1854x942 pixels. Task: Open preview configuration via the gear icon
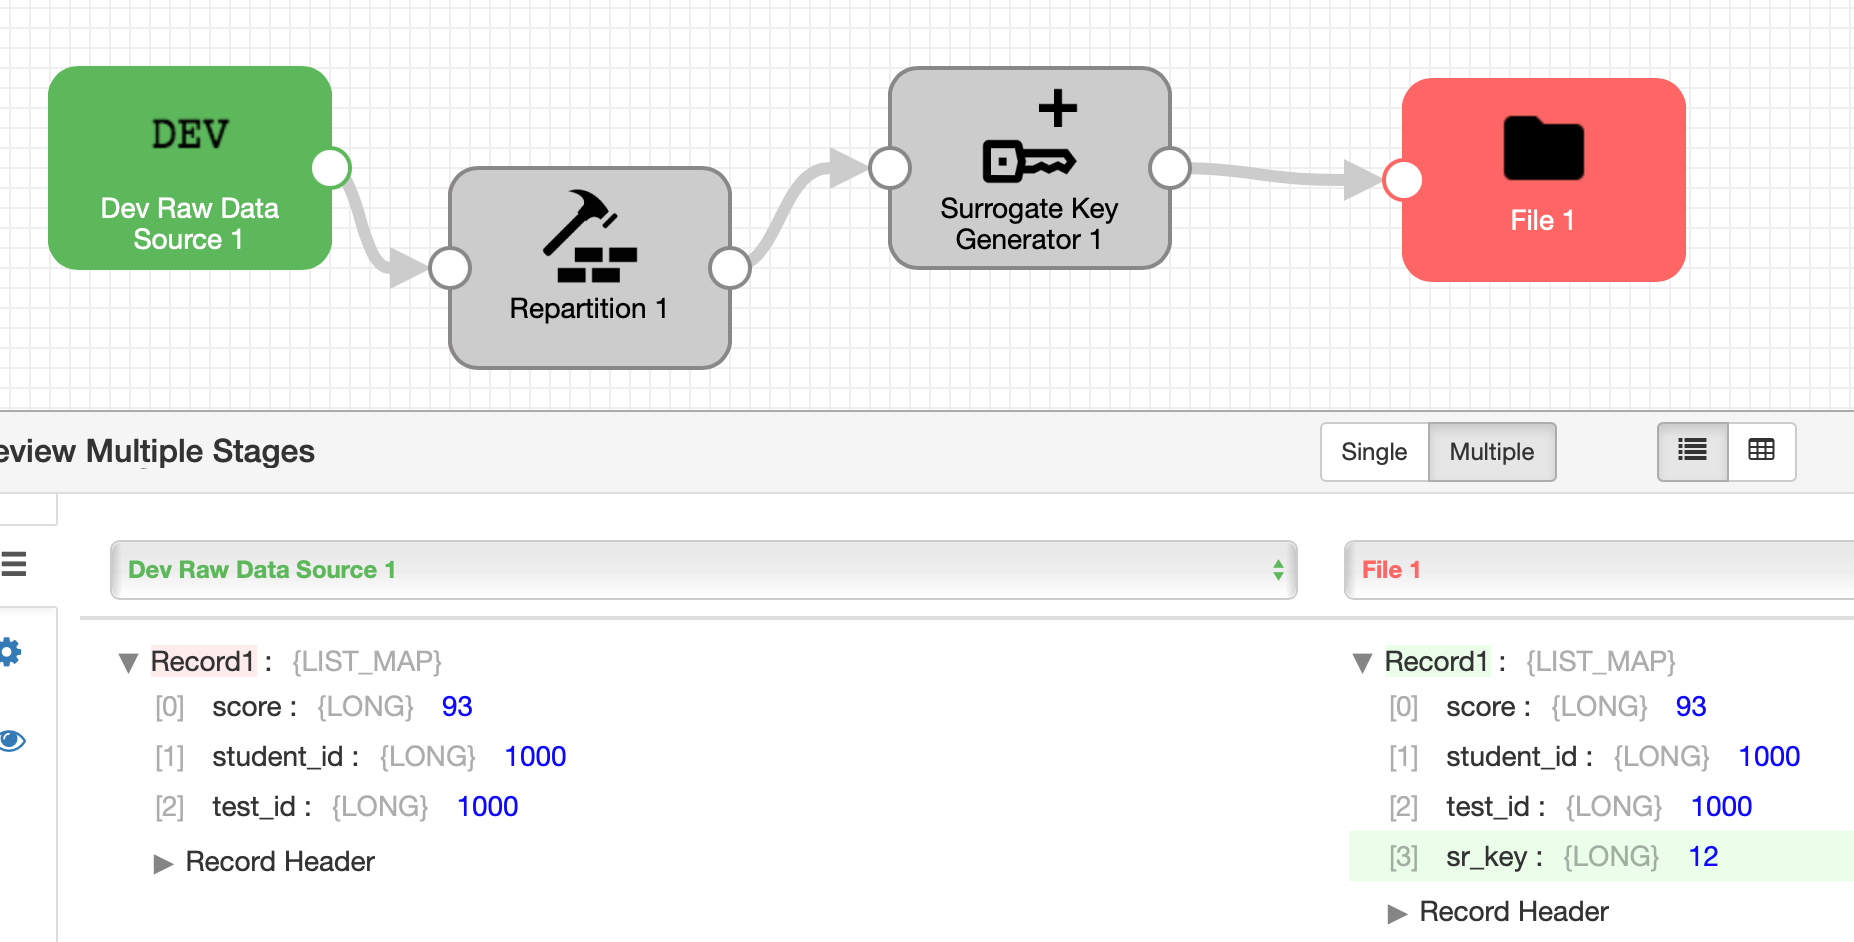(x=11, y=652)
